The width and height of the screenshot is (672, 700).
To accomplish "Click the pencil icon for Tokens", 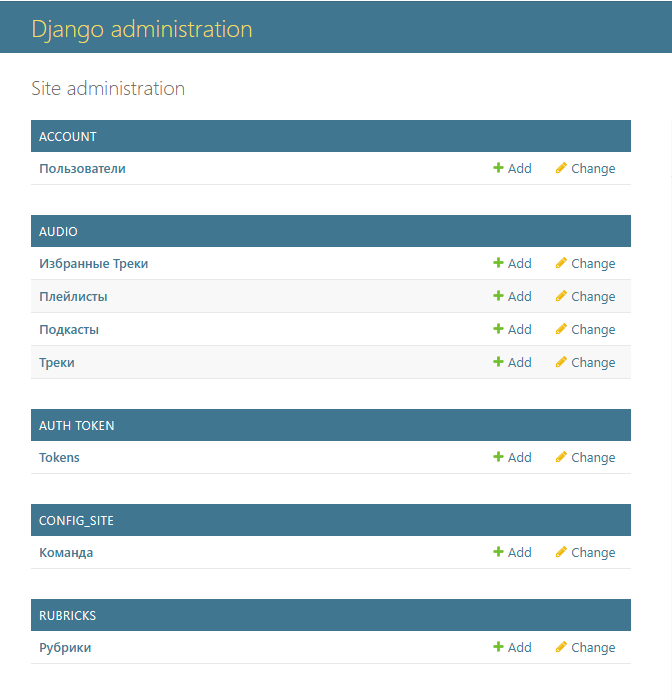I will point(561,458).
